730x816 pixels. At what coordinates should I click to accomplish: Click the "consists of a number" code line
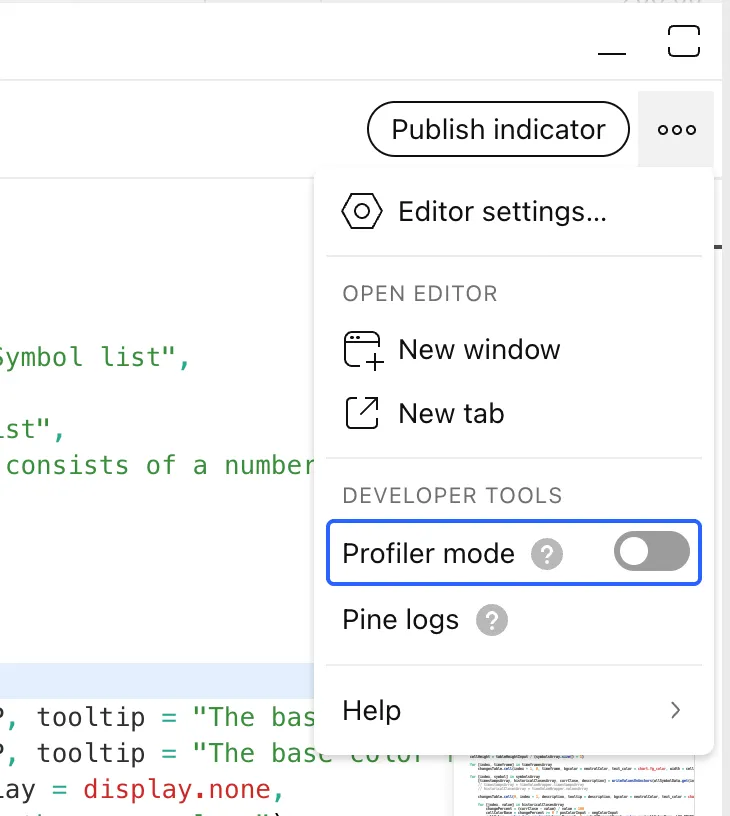tap(160, 465)
